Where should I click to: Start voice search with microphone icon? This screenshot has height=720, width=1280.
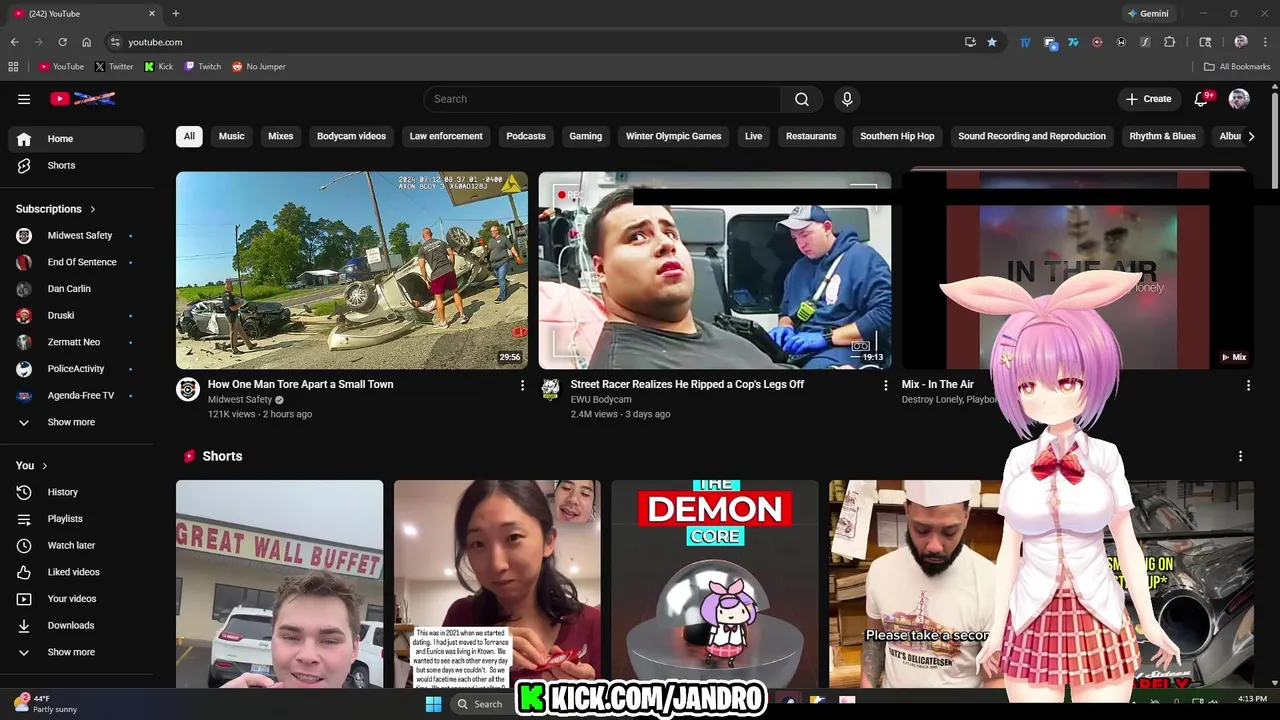click(847, 99)
